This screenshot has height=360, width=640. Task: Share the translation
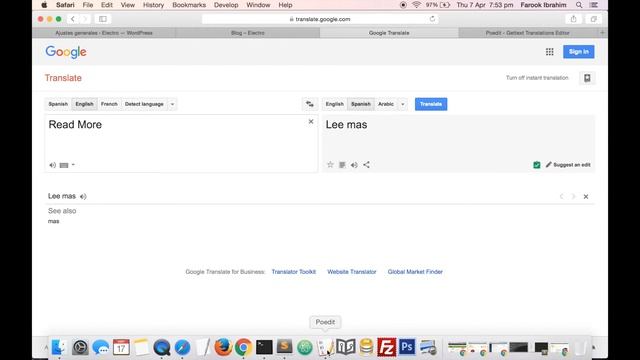367,165
